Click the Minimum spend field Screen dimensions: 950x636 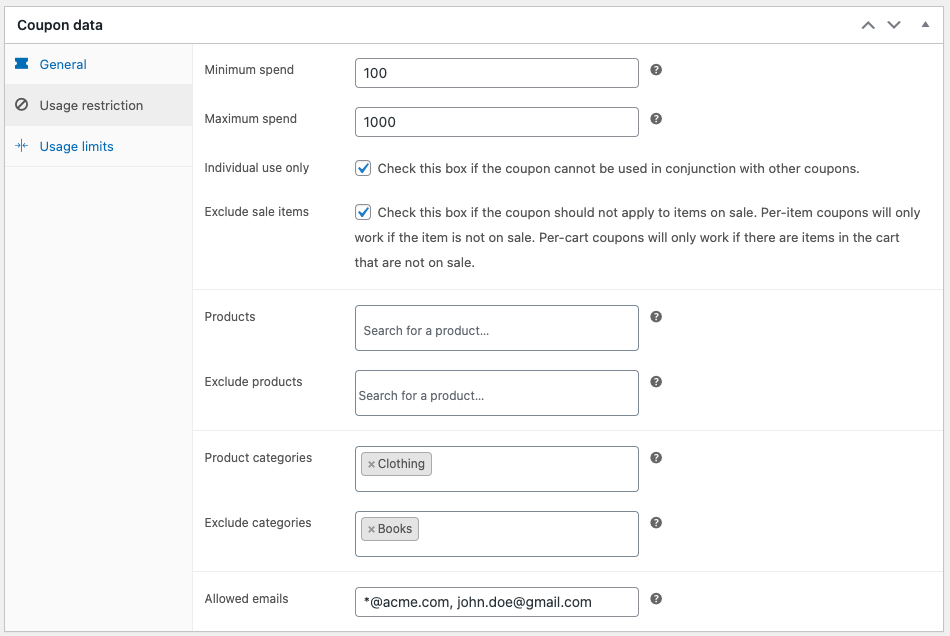click(496, 73)
